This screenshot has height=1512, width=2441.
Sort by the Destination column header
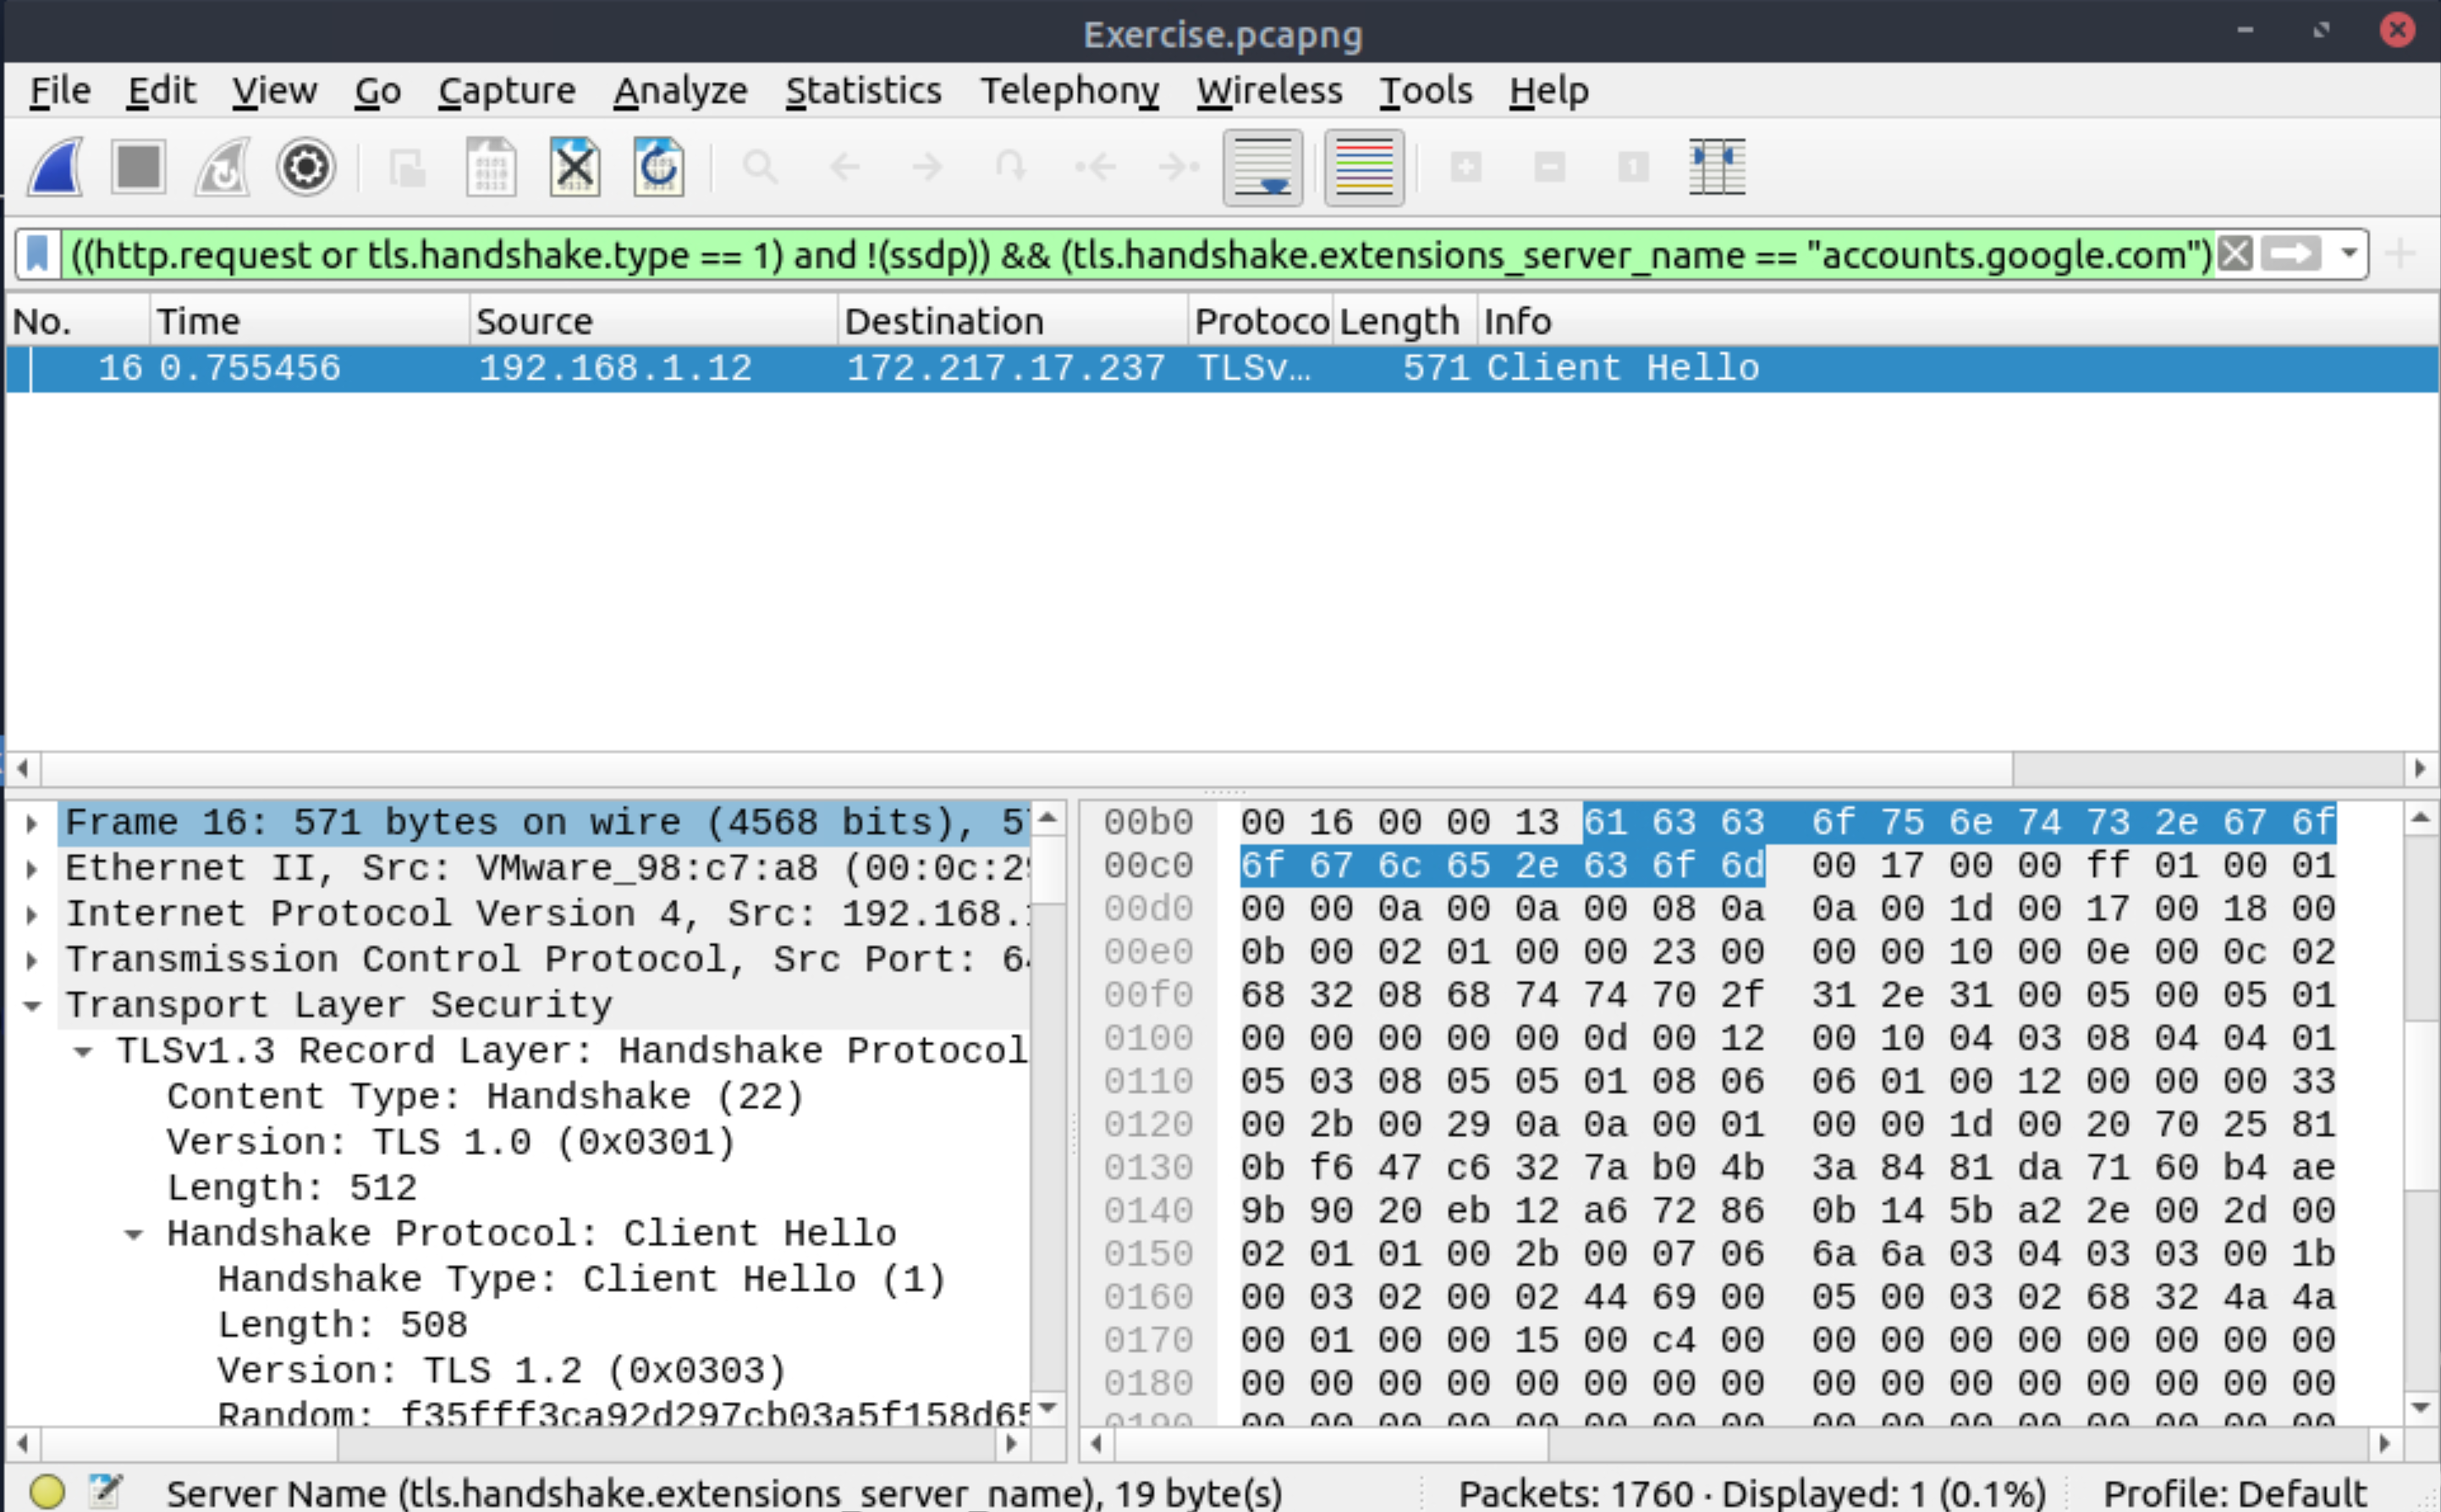[1013, 321]
